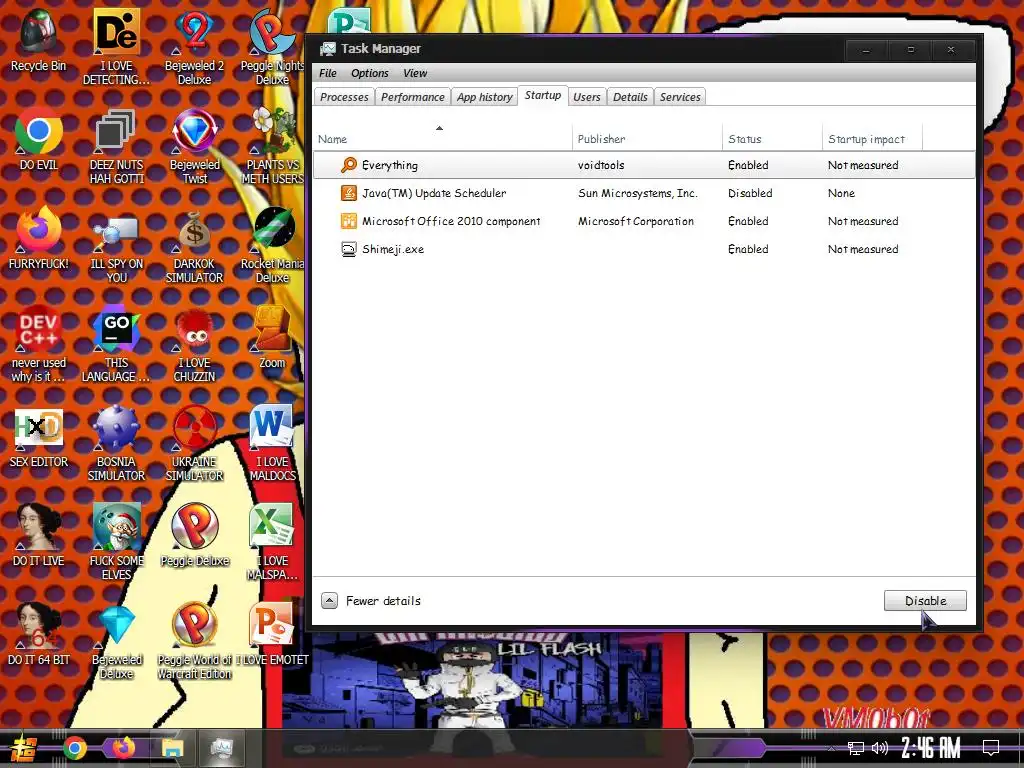Open the Zoom desktop icon
The width and height of the screenshot is (1024, 768).
272,338
